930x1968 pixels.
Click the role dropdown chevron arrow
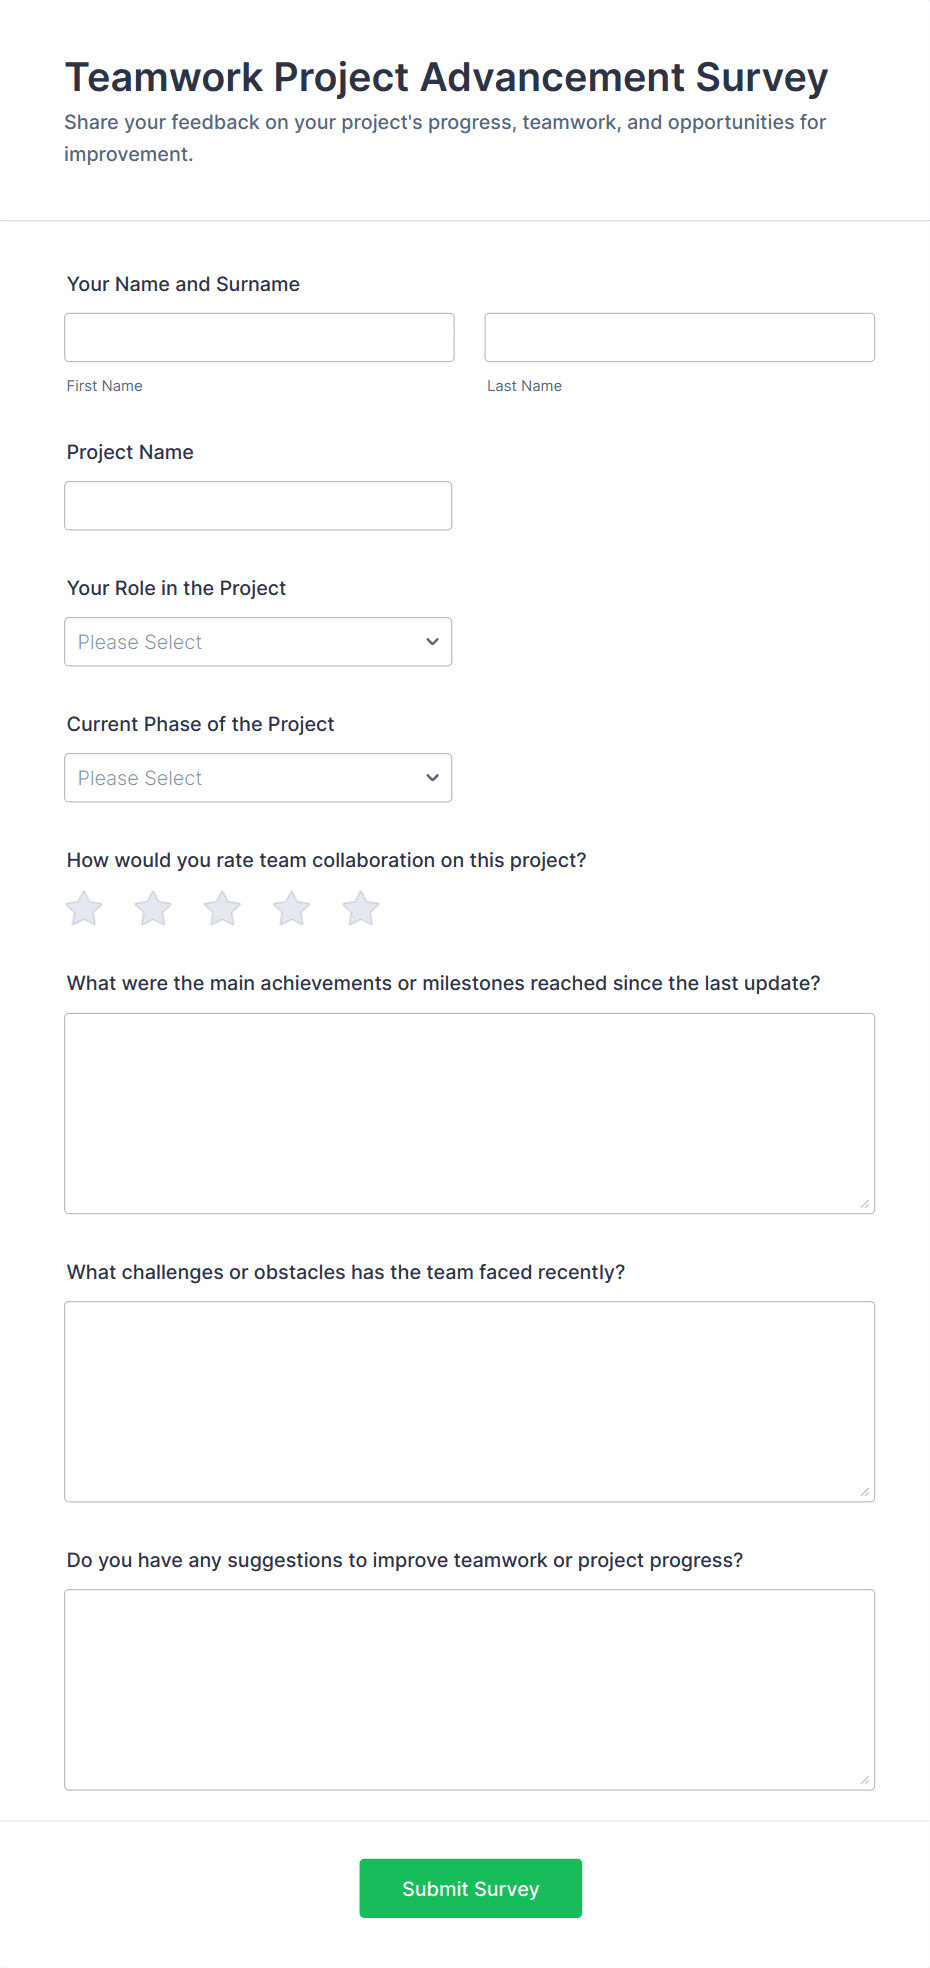pyautogui.click(x=432, y=642)
